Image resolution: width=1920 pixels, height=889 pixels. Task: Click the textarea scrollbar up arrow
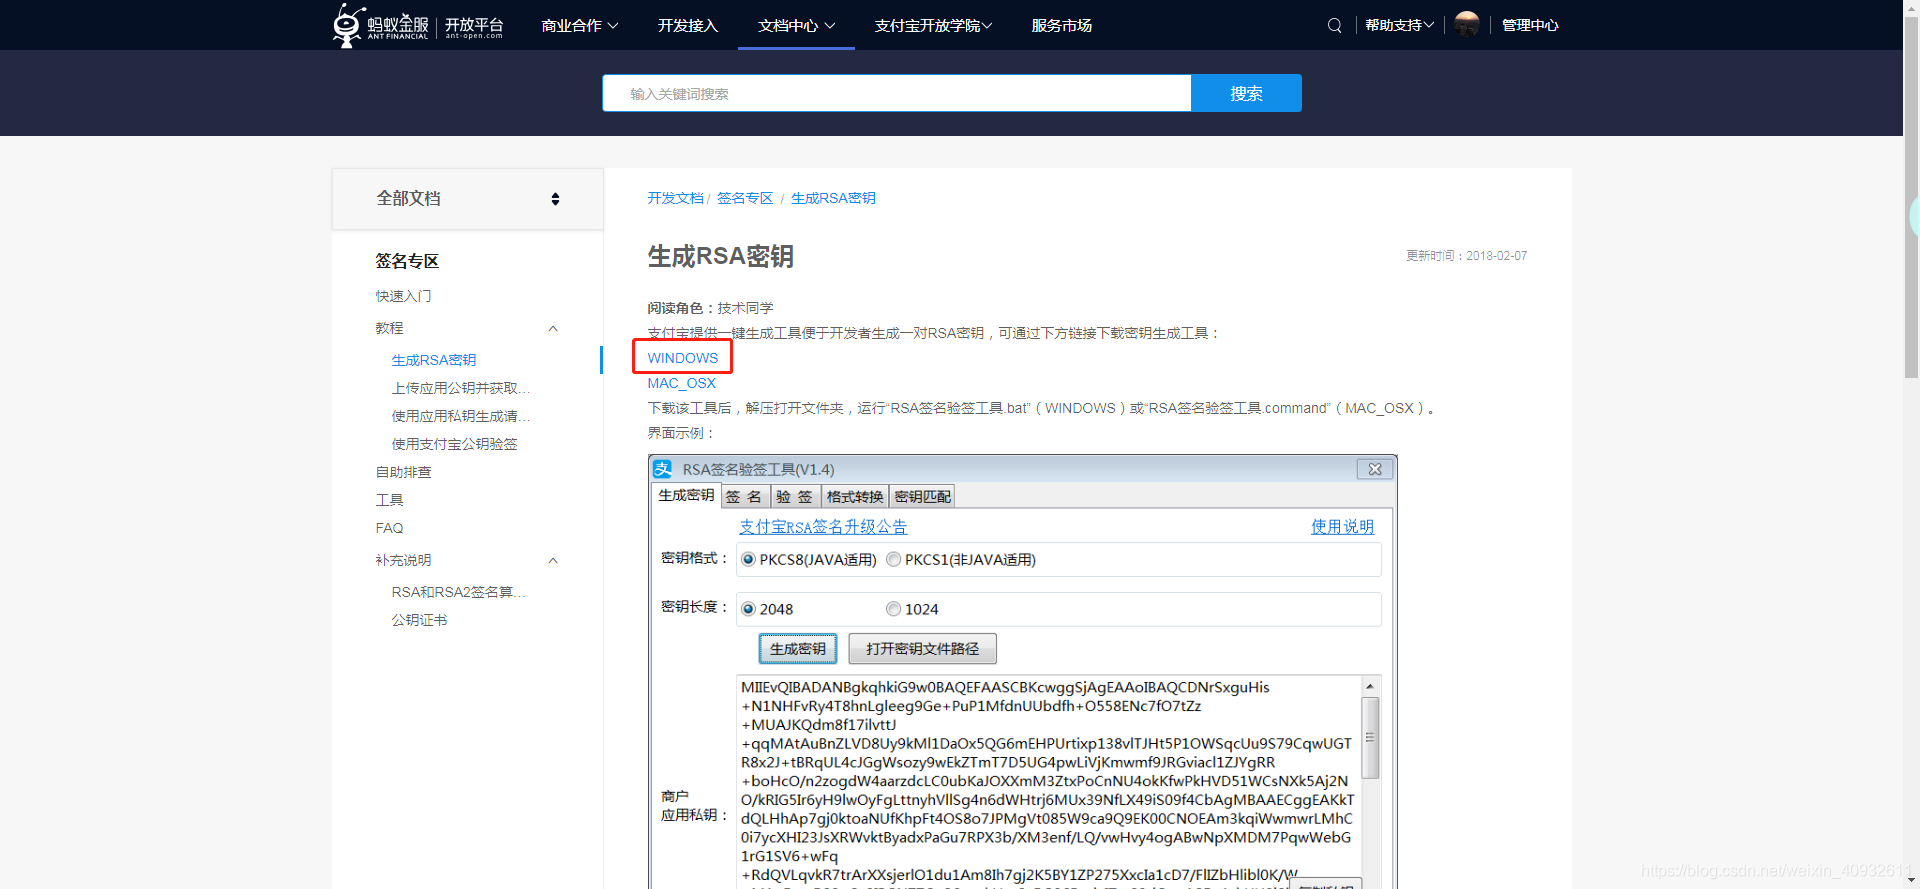click(1370, 686)
